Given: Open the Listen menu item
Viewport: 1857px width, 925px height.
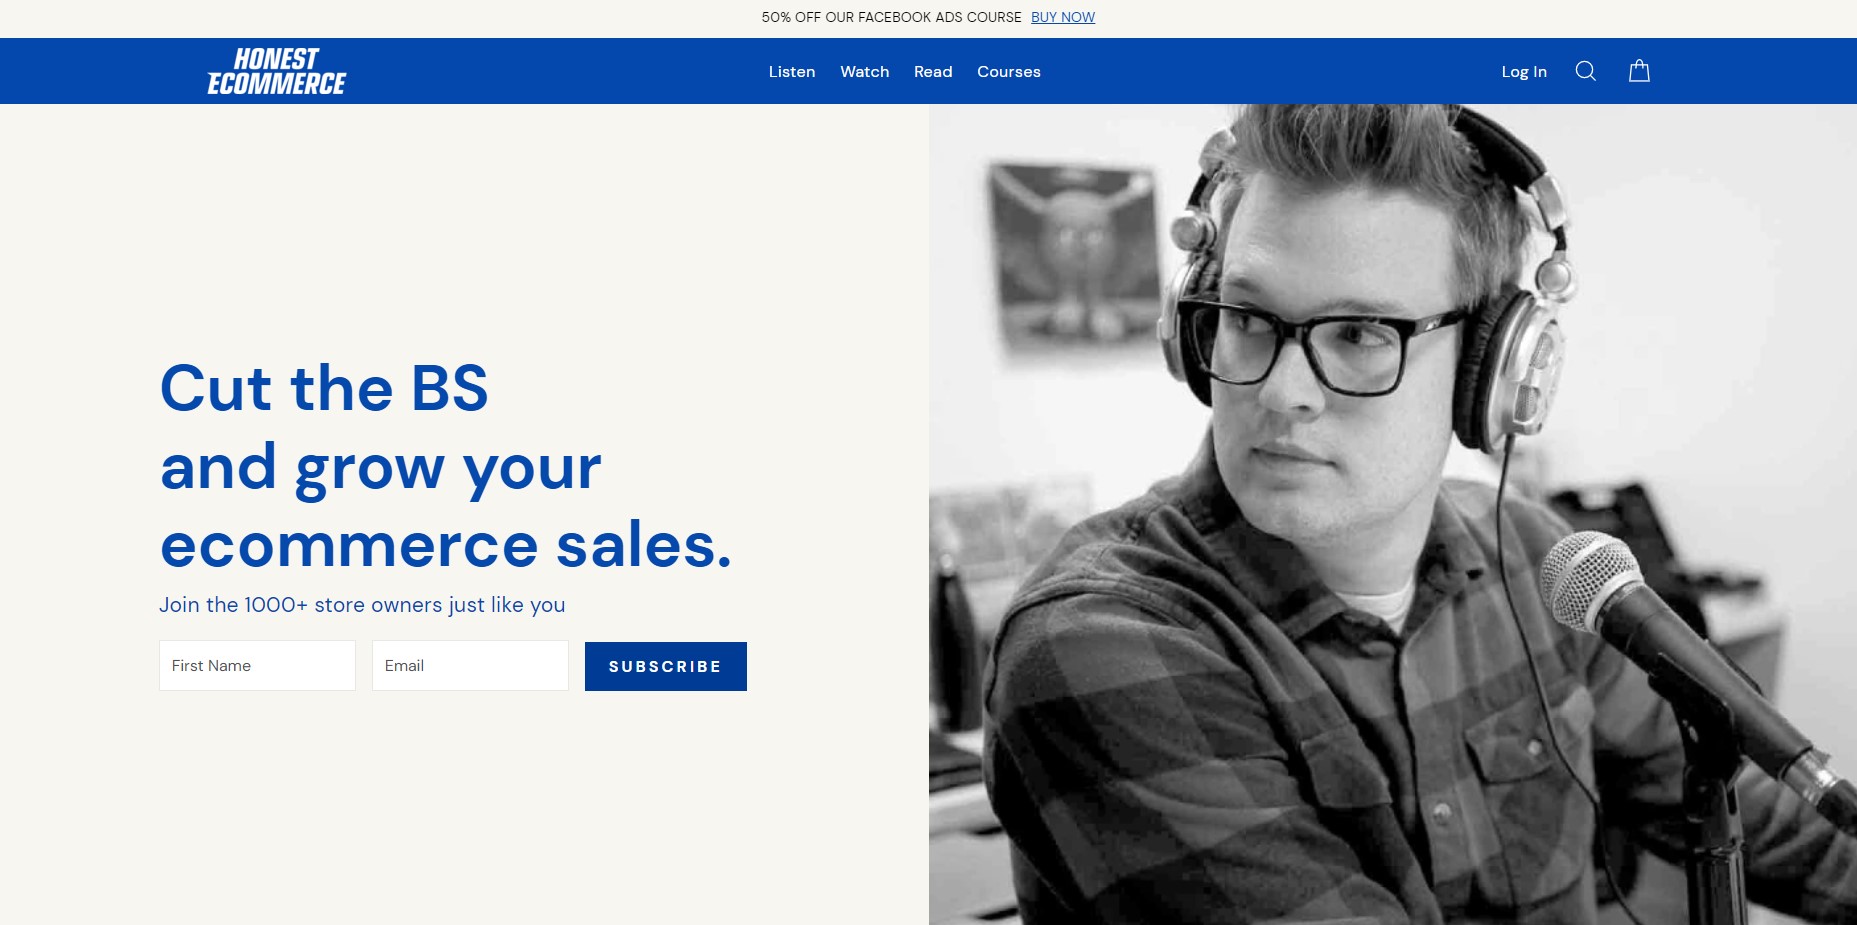Looking at the screenshot, I should [792, 72].
